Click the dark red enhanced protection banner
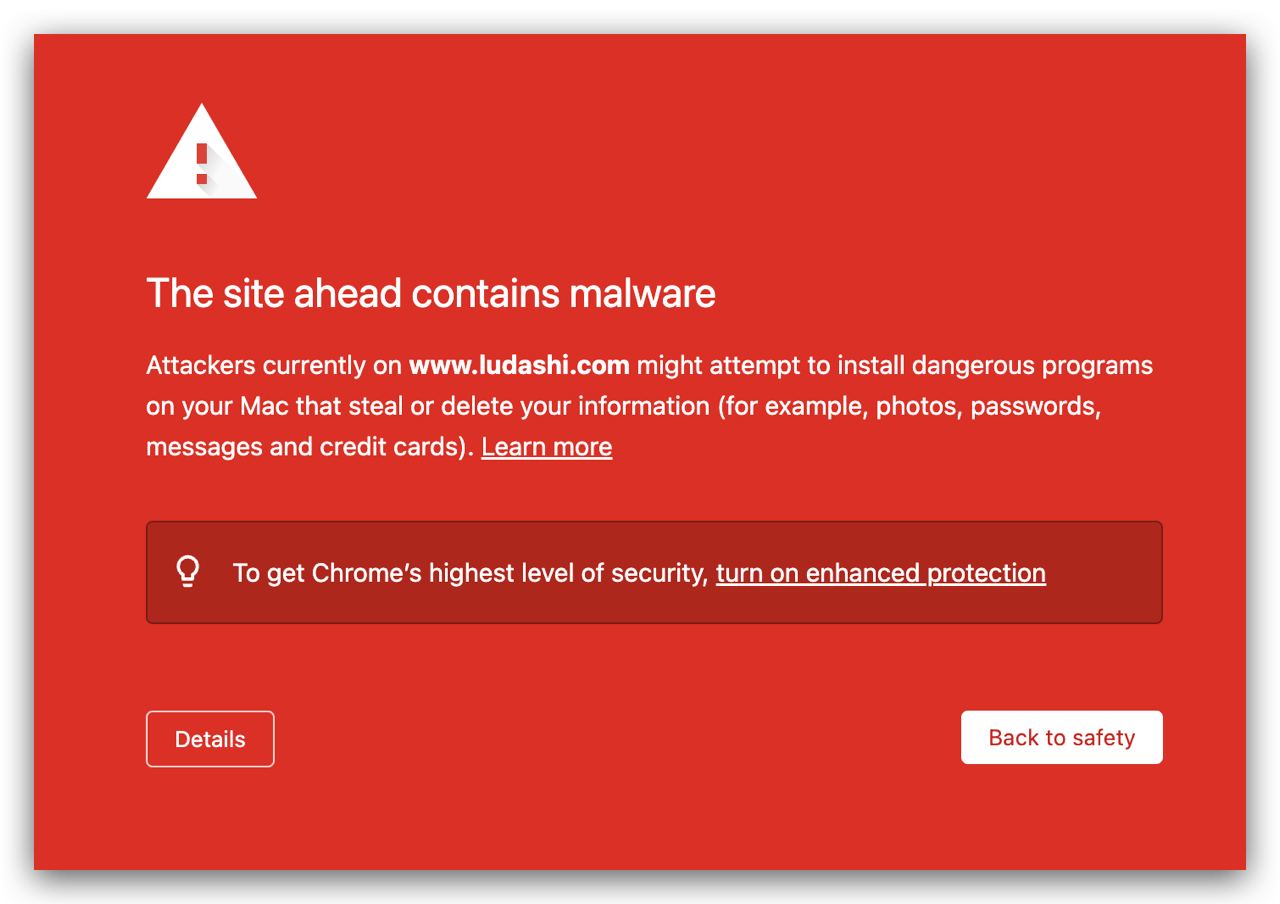The image size is (1280, 904). point(654,572)
